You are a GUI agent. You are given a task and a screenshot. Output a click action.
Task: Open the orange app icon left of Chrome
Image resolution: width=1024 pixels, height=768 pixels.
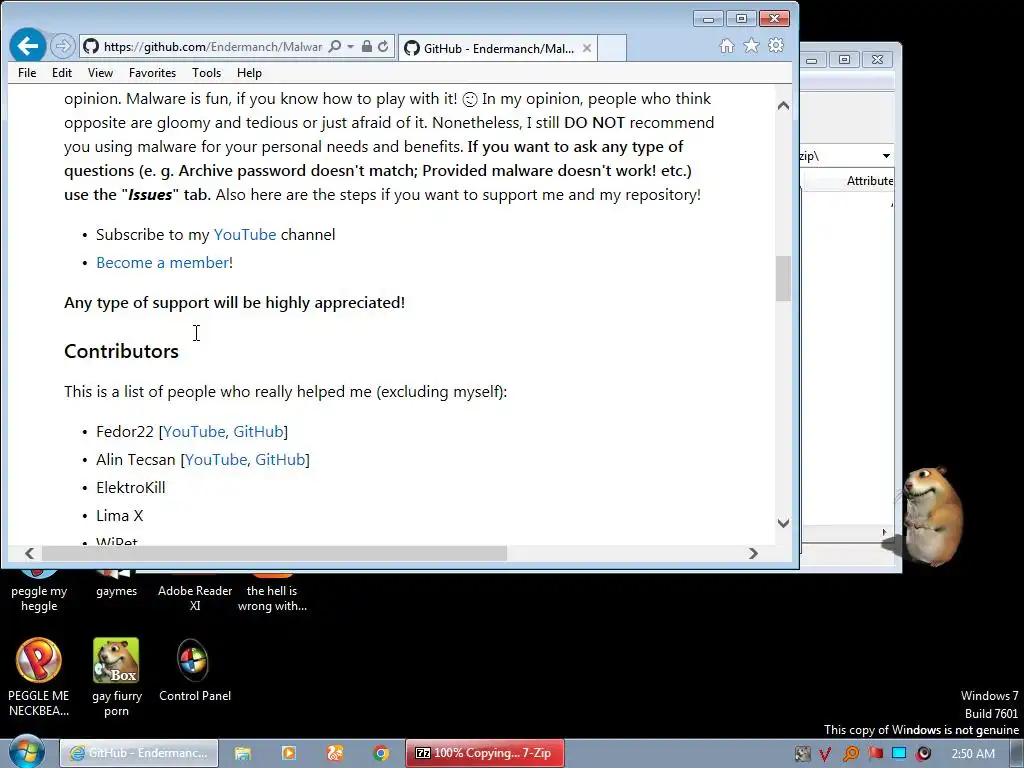tap(334, 754)
